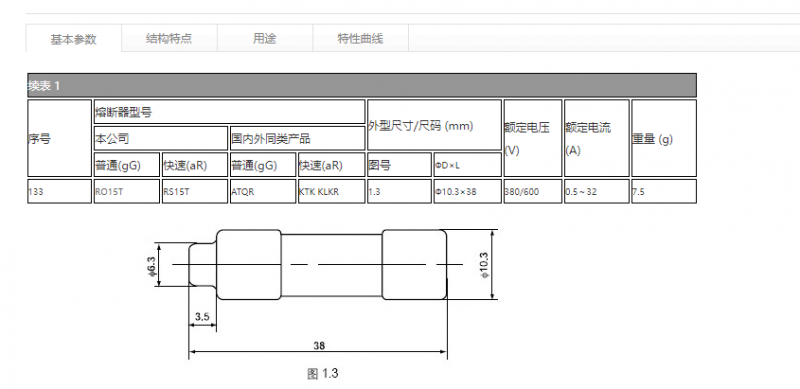Screen dimensions: 800x389
Task: Select the Φ10.3×38 dimension cell
Action: click(467, 191)
